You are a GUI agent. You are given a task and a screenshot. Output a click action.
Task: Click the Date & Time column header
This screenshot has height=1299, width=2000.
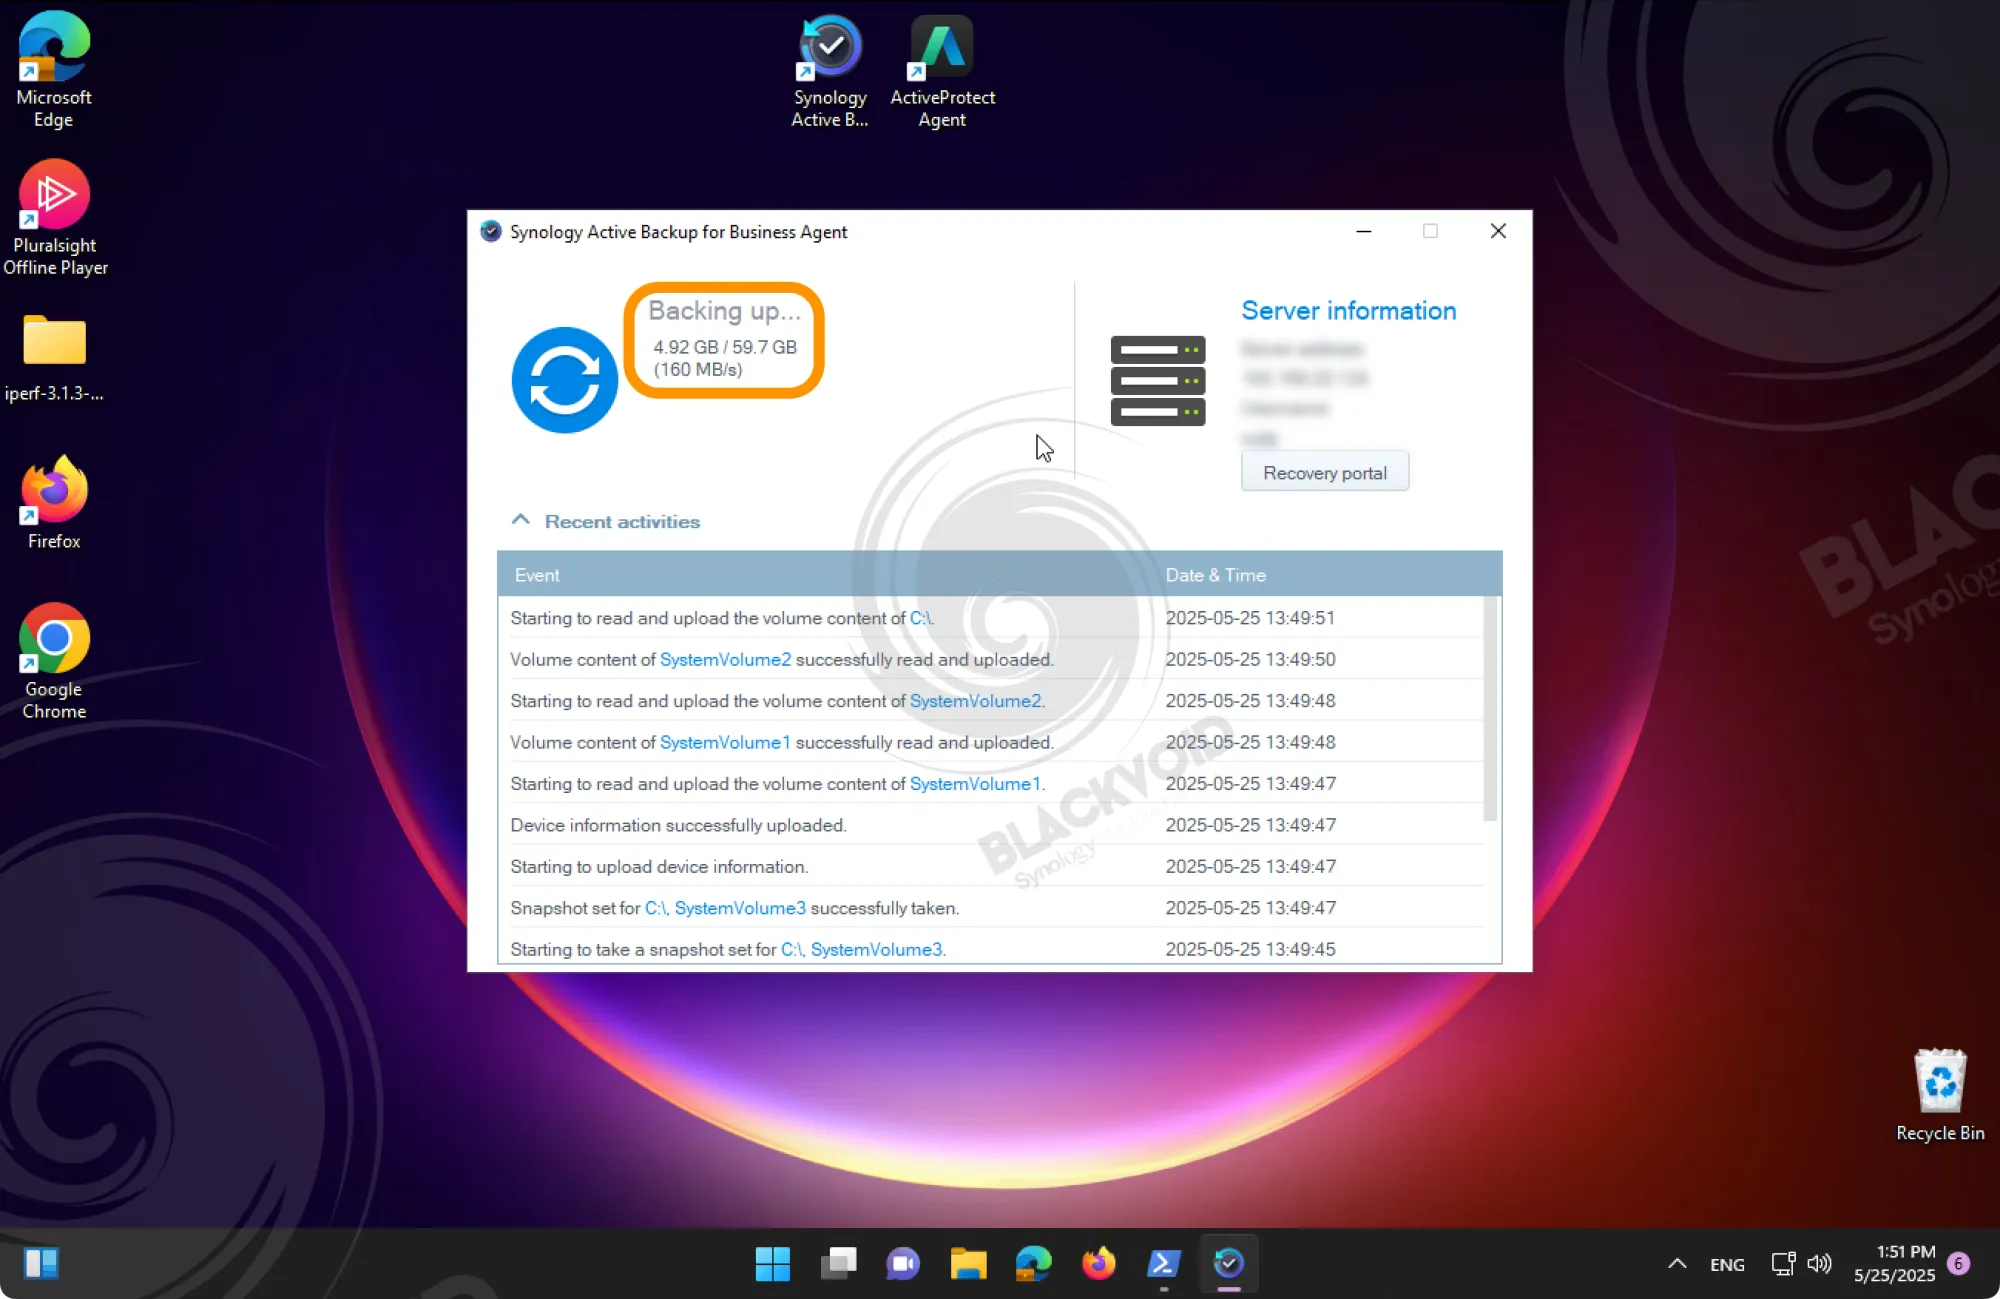(x=1215, y=575)
